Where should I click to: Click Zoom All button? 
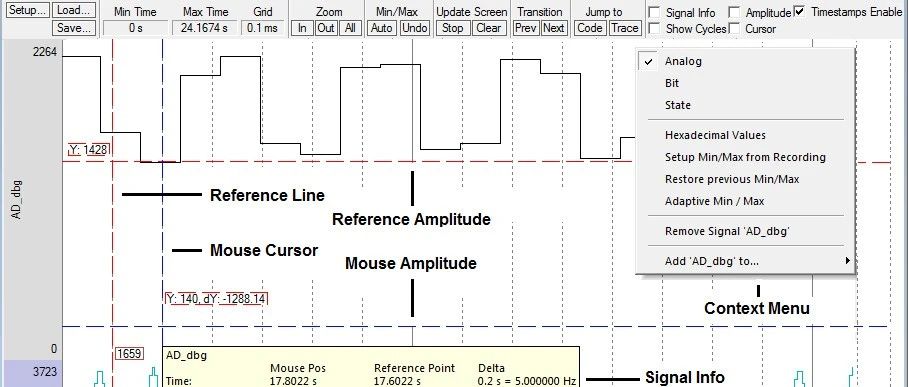[349, 28]
